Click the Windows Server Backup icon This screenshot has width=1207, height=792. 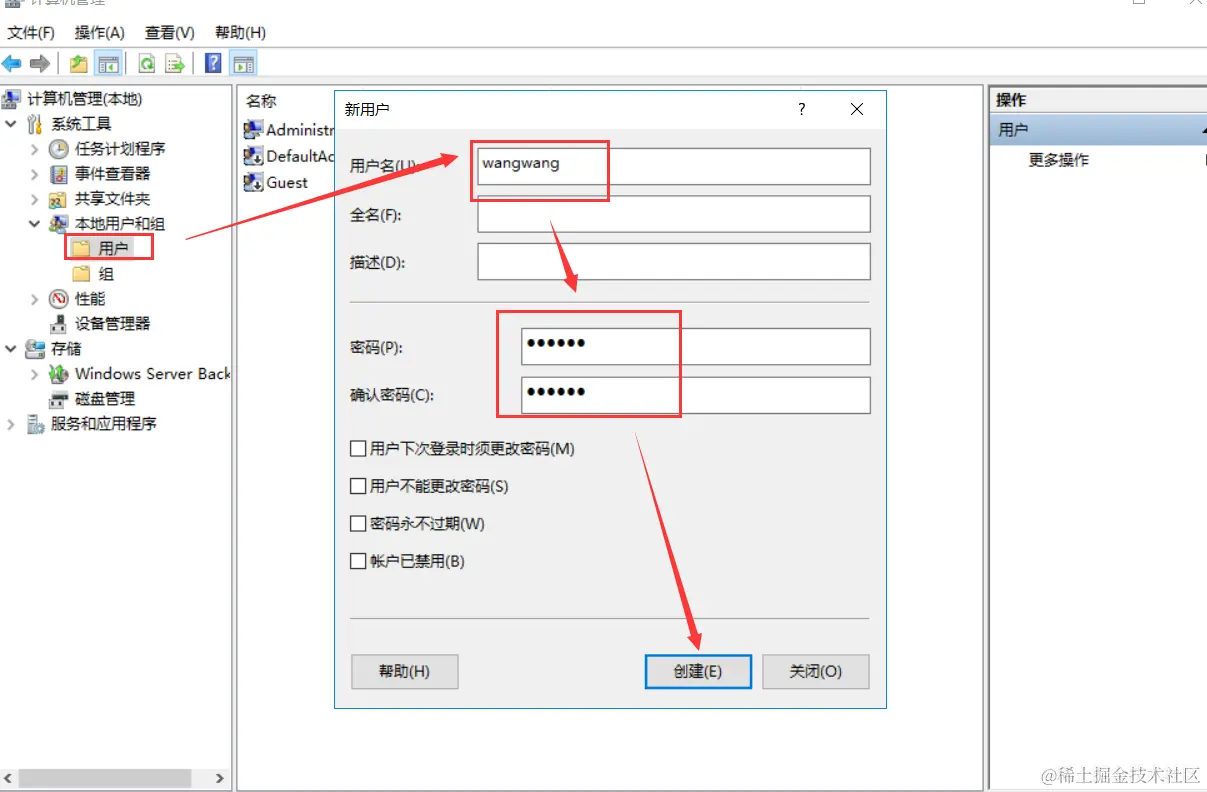point(59,374)
